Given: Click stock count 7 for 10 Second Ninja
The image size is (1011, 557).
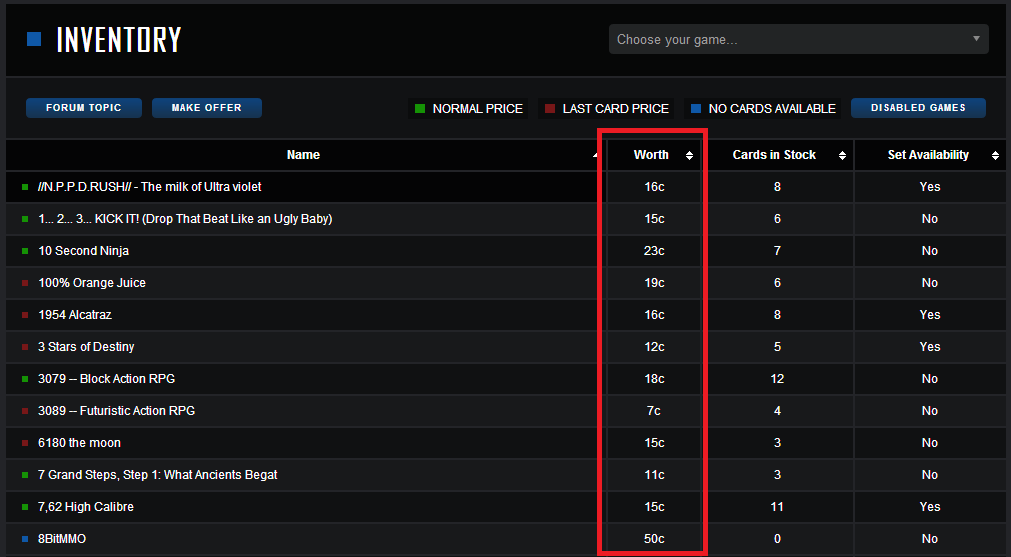Looking at the screenshot, I should pos(777,251).
